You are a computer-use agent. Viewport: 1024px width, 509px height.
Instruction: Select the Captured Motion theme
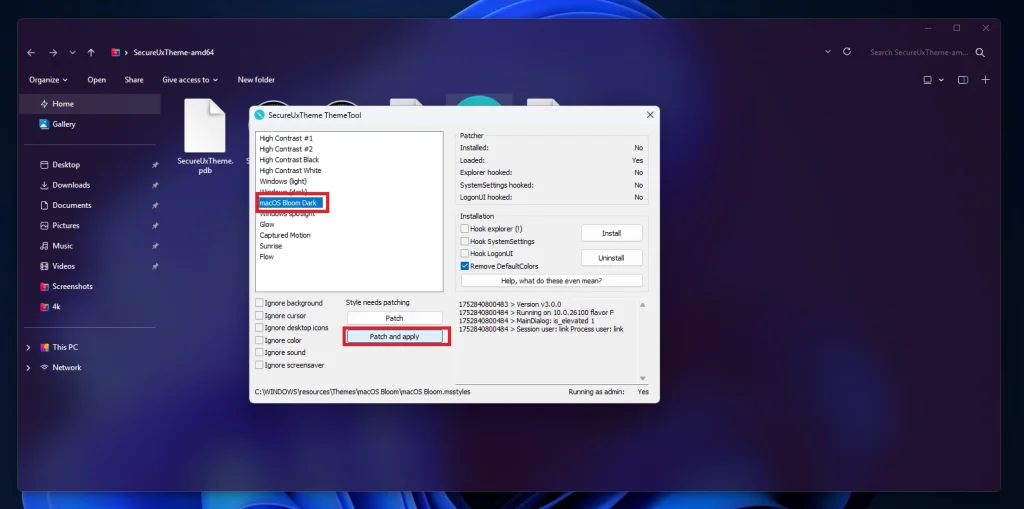point(285,235)
